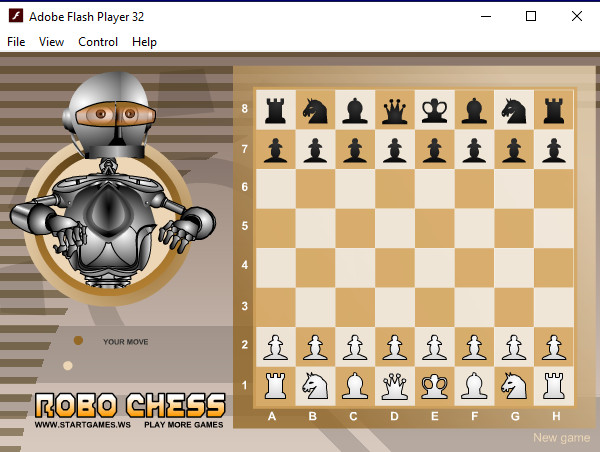Click the empty E6 square
Viewport: 600px width, 452px height.
pyautogui.click(x=434, y=189)
